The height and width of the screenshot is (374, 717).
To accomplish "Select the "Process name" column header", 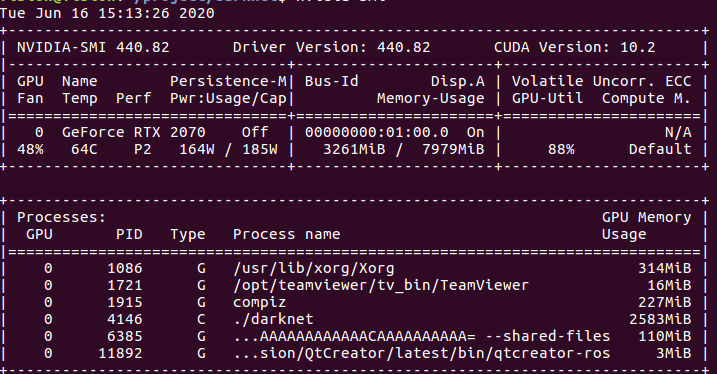I will click(x=286, y=235).
